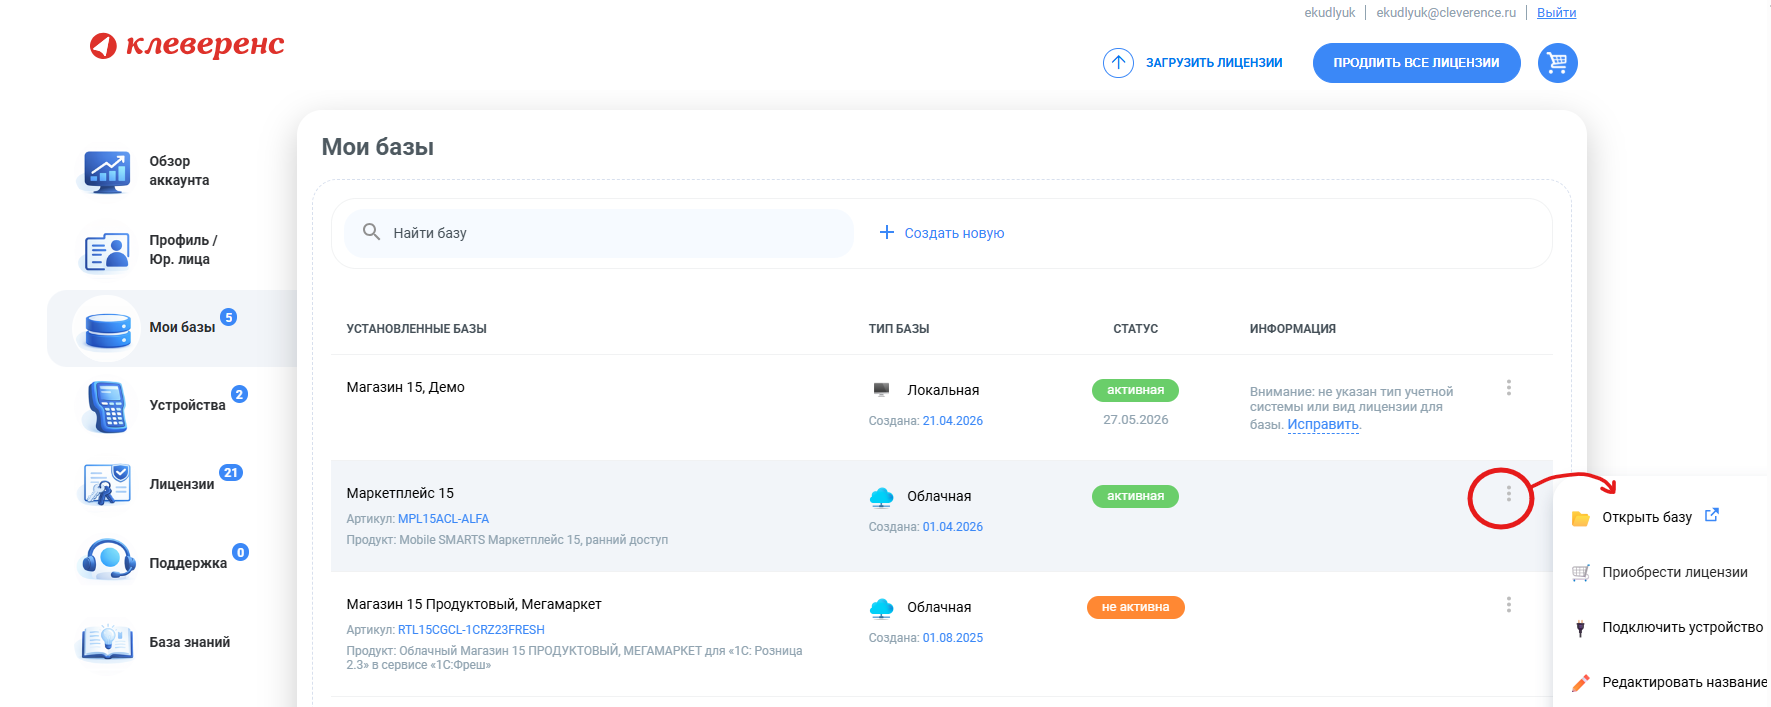This screenshot has width=1771, height=707.
Task: Click the creation date 01.04.2026
Action: [x=953, y=527]
